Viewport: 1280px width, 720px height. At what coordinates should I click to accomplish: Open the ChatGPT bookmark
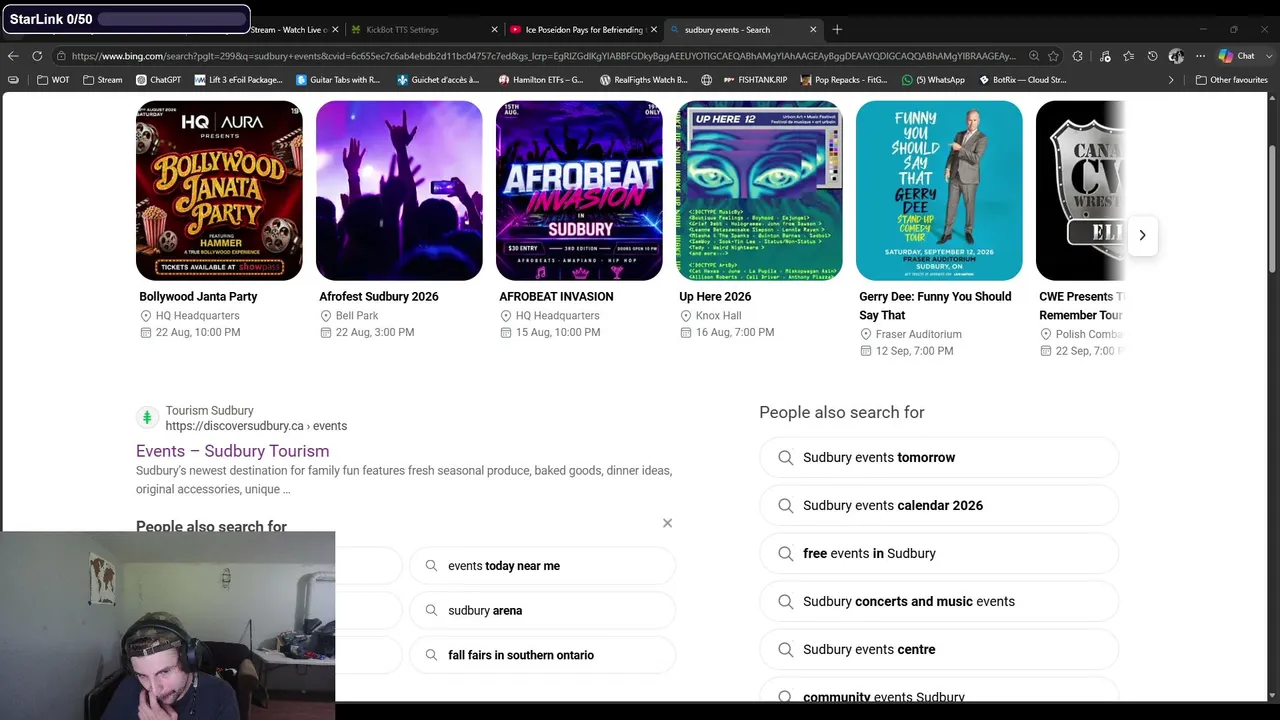(x=158, y=80)
